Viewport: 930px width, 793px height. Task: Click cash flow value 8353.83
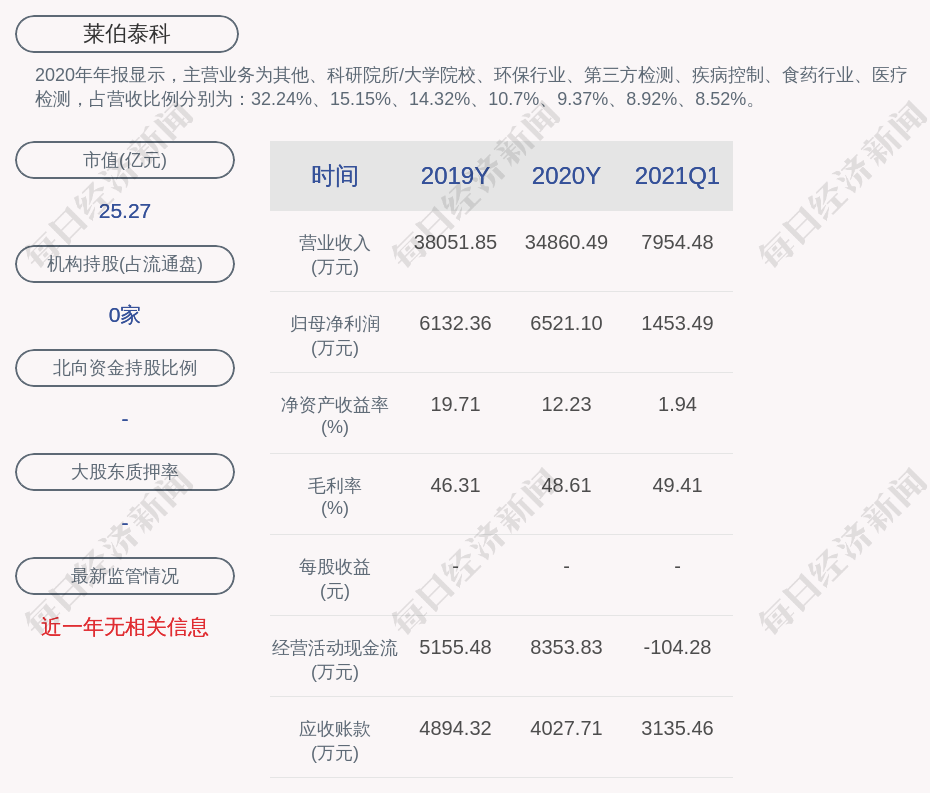[x=566, y=647]
